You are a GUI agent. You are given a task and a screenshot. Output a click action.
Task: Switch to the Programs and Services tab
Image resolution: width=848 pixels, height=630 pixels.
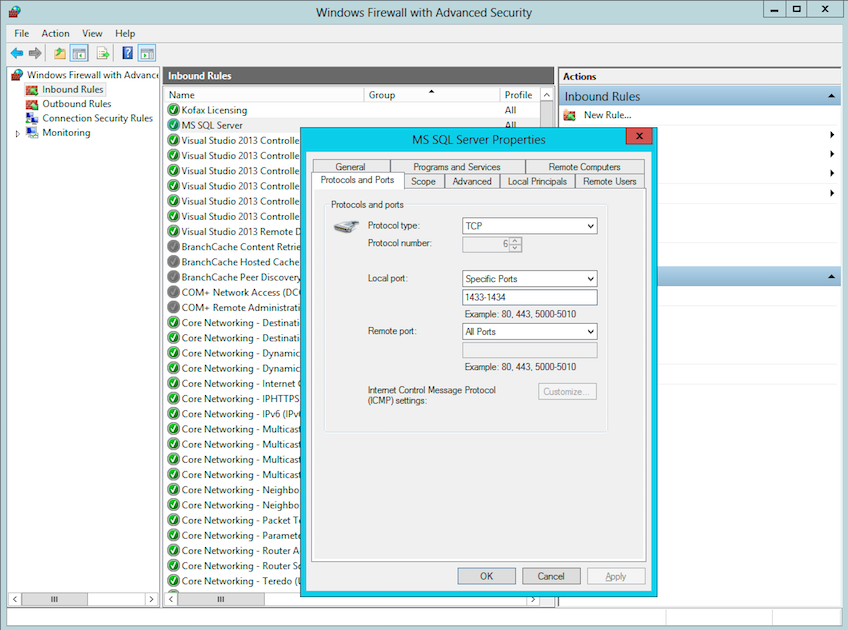[x=457, y=166]
